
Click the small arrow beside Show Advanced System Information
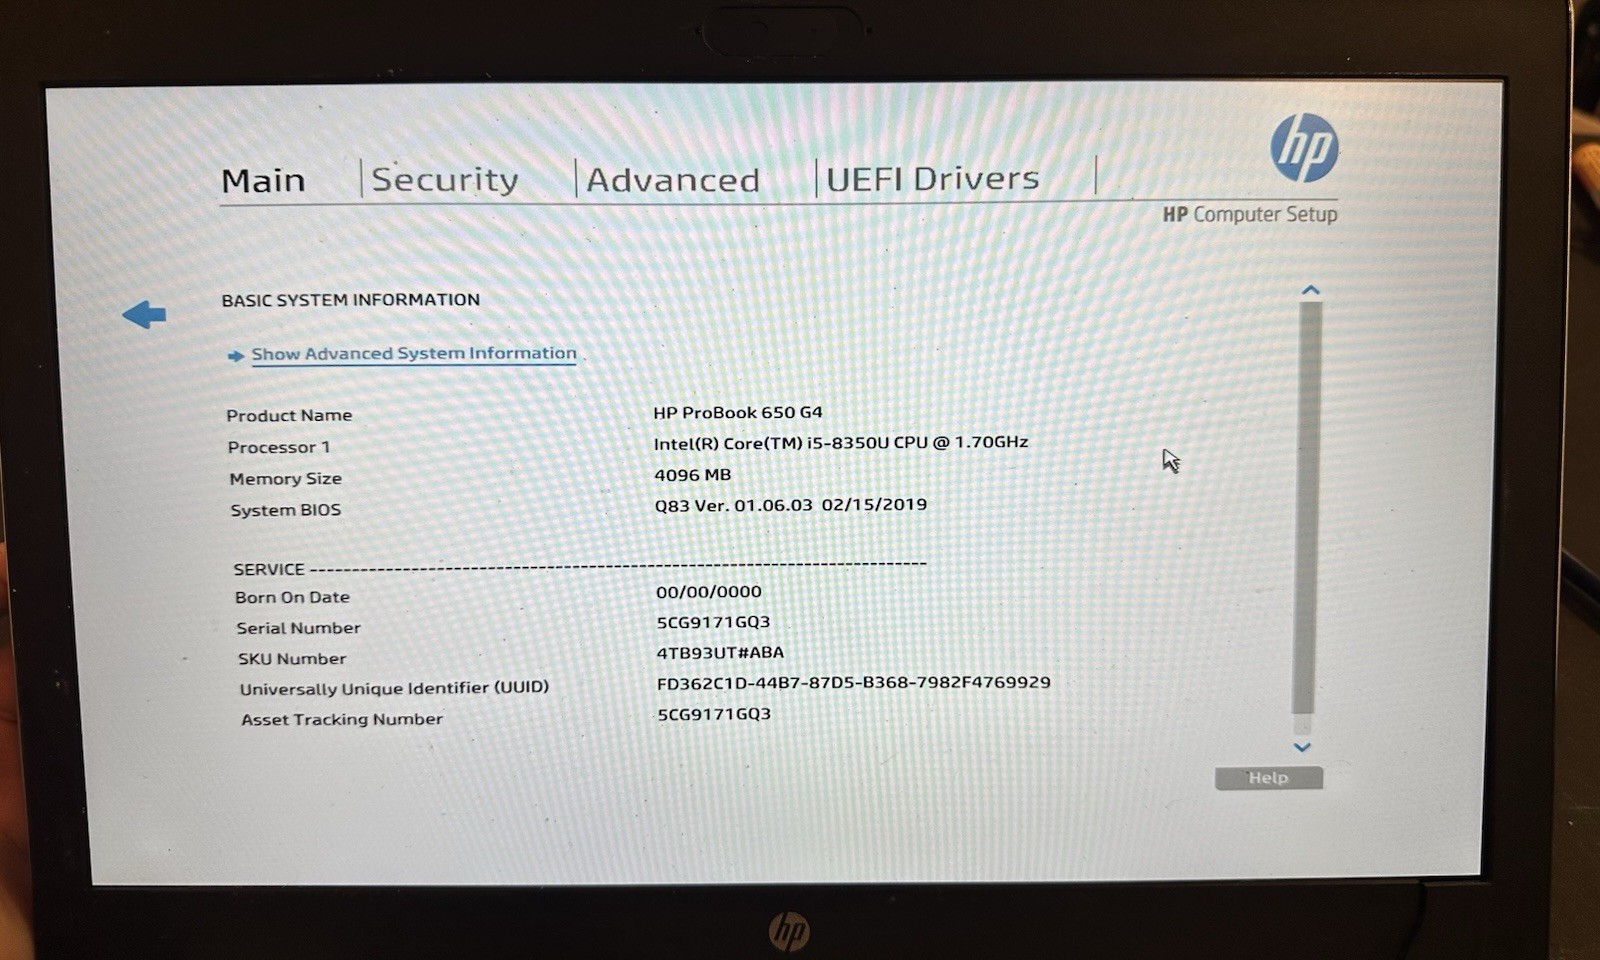coord(236,355)
